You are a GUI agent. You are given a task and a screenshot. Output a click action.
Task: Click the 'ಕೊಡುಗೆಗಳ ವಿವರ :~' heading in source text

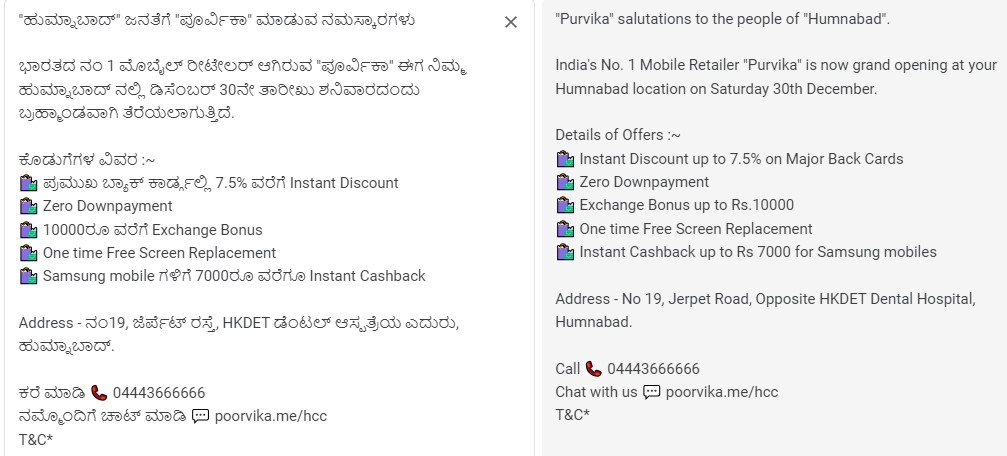coord(87,159)
